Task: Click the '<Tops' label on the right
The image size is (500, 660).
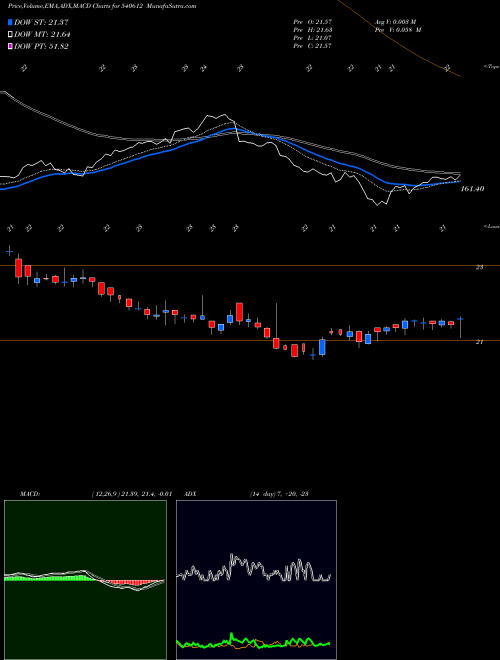Action: [491, 67]
